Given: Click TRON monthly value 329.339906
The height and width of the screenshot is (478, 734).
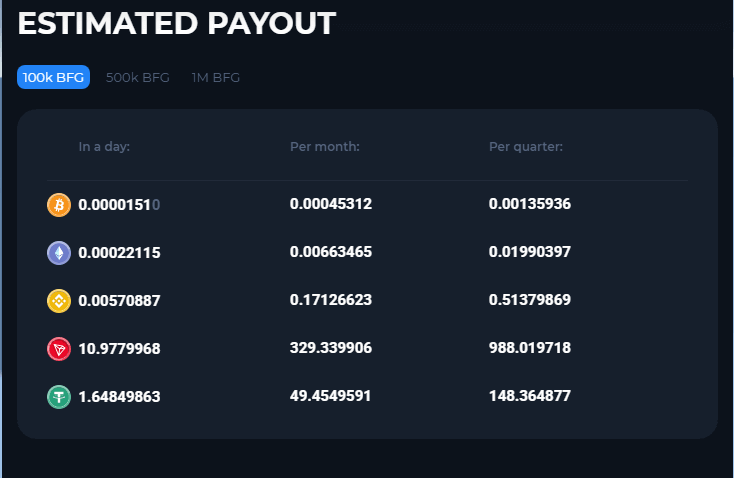Looking at the screenshot, I should coord(331,348).
